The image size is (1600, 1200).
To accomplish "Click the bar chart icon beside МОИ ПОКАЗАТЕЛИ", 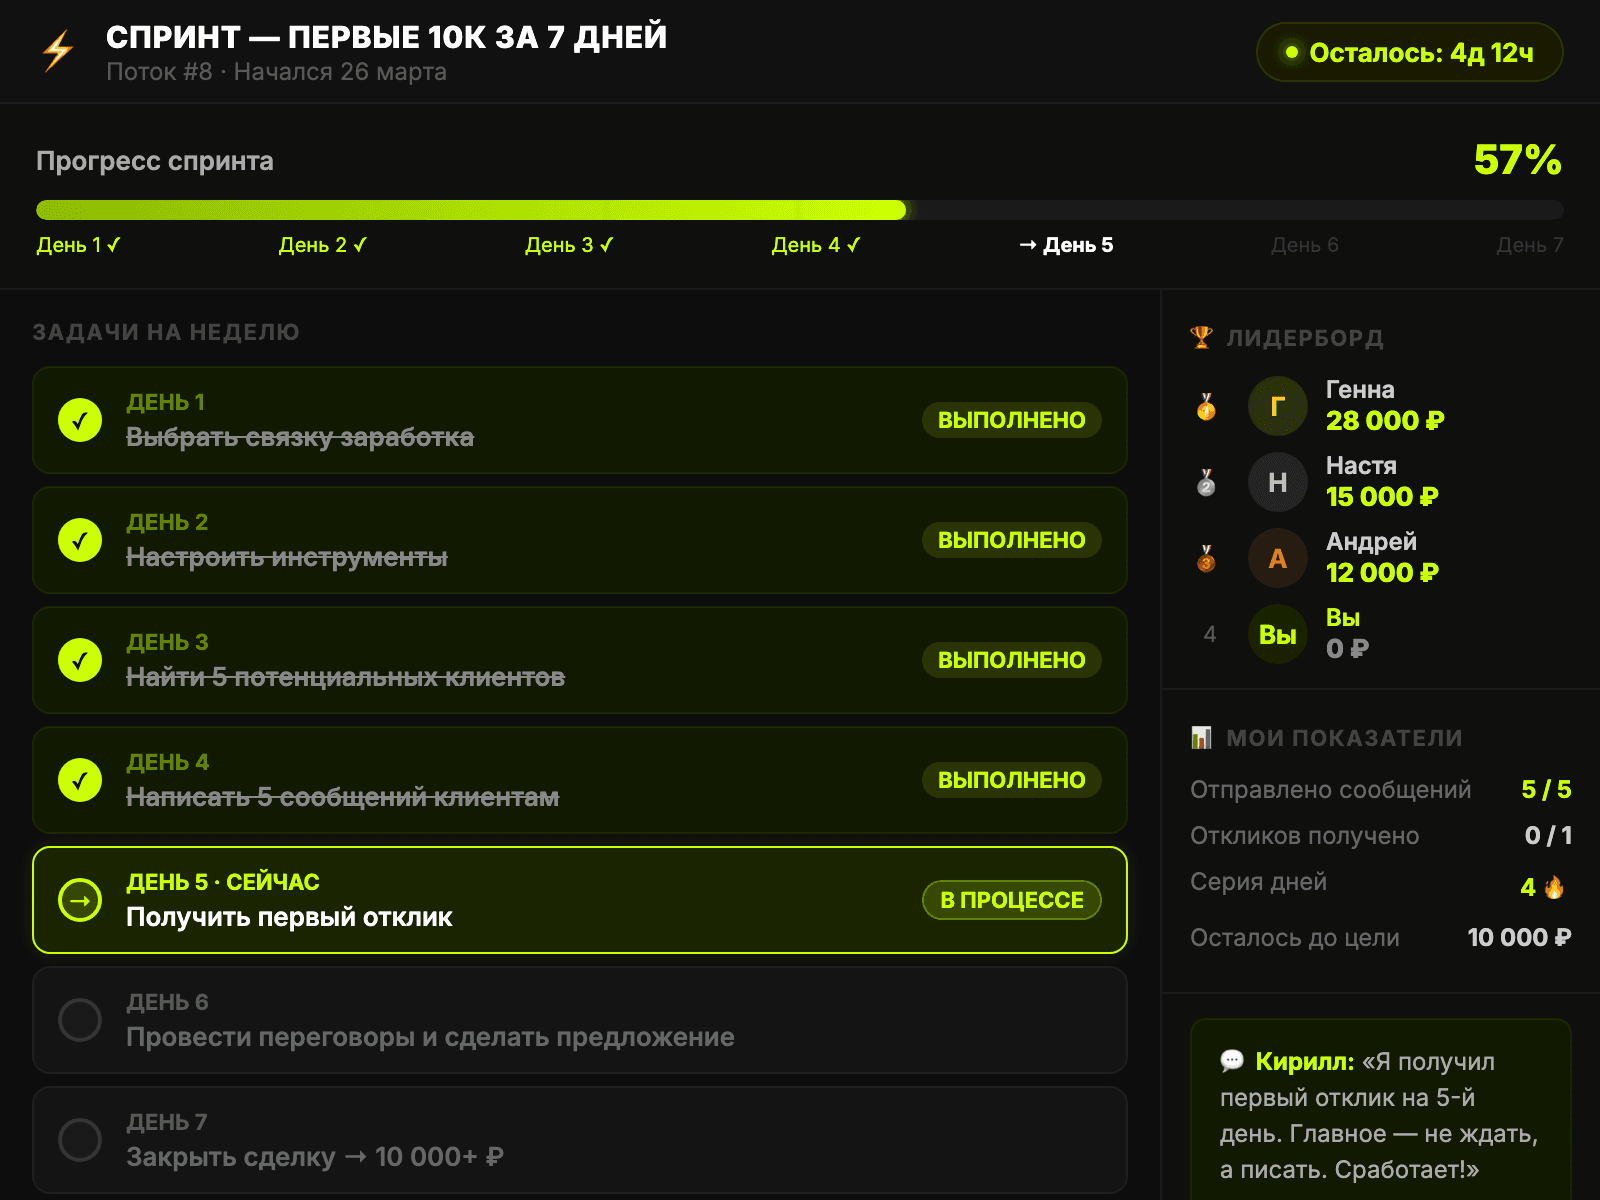I will tap(1201, 738).
